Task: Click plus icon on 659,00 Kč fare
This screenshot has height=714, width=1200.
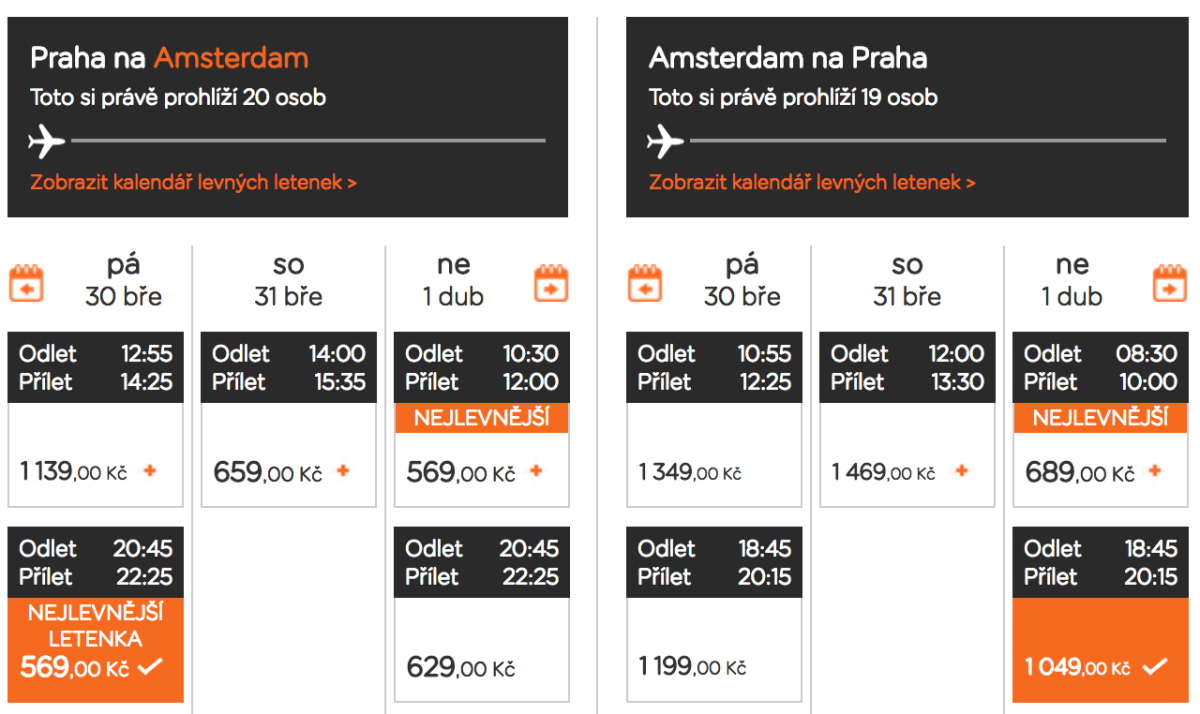Action: click(x=343, y=471)
